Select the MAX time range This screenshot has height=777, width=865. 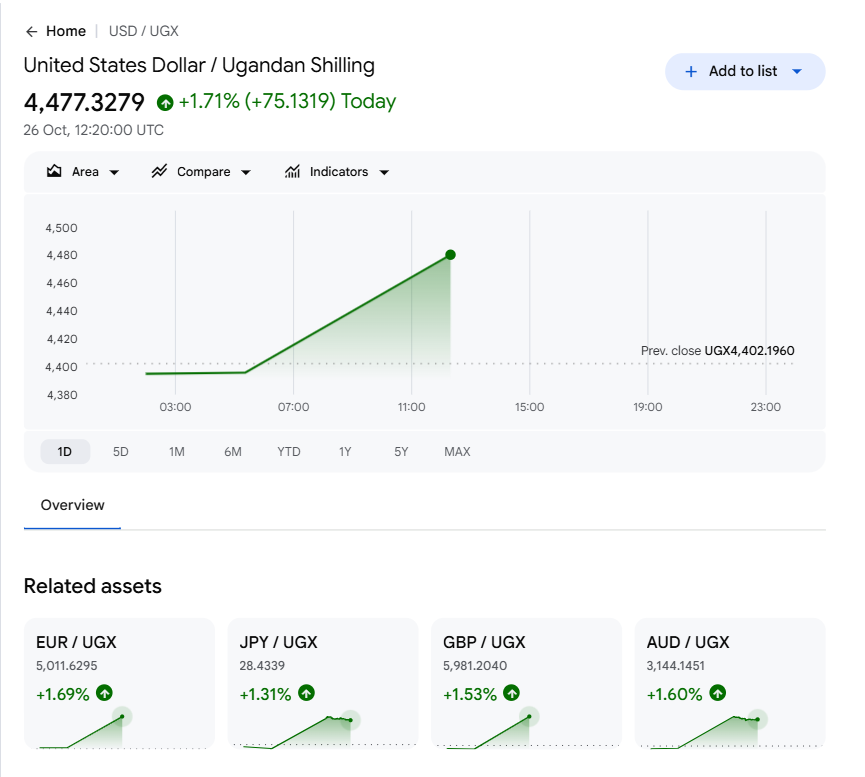457,451
